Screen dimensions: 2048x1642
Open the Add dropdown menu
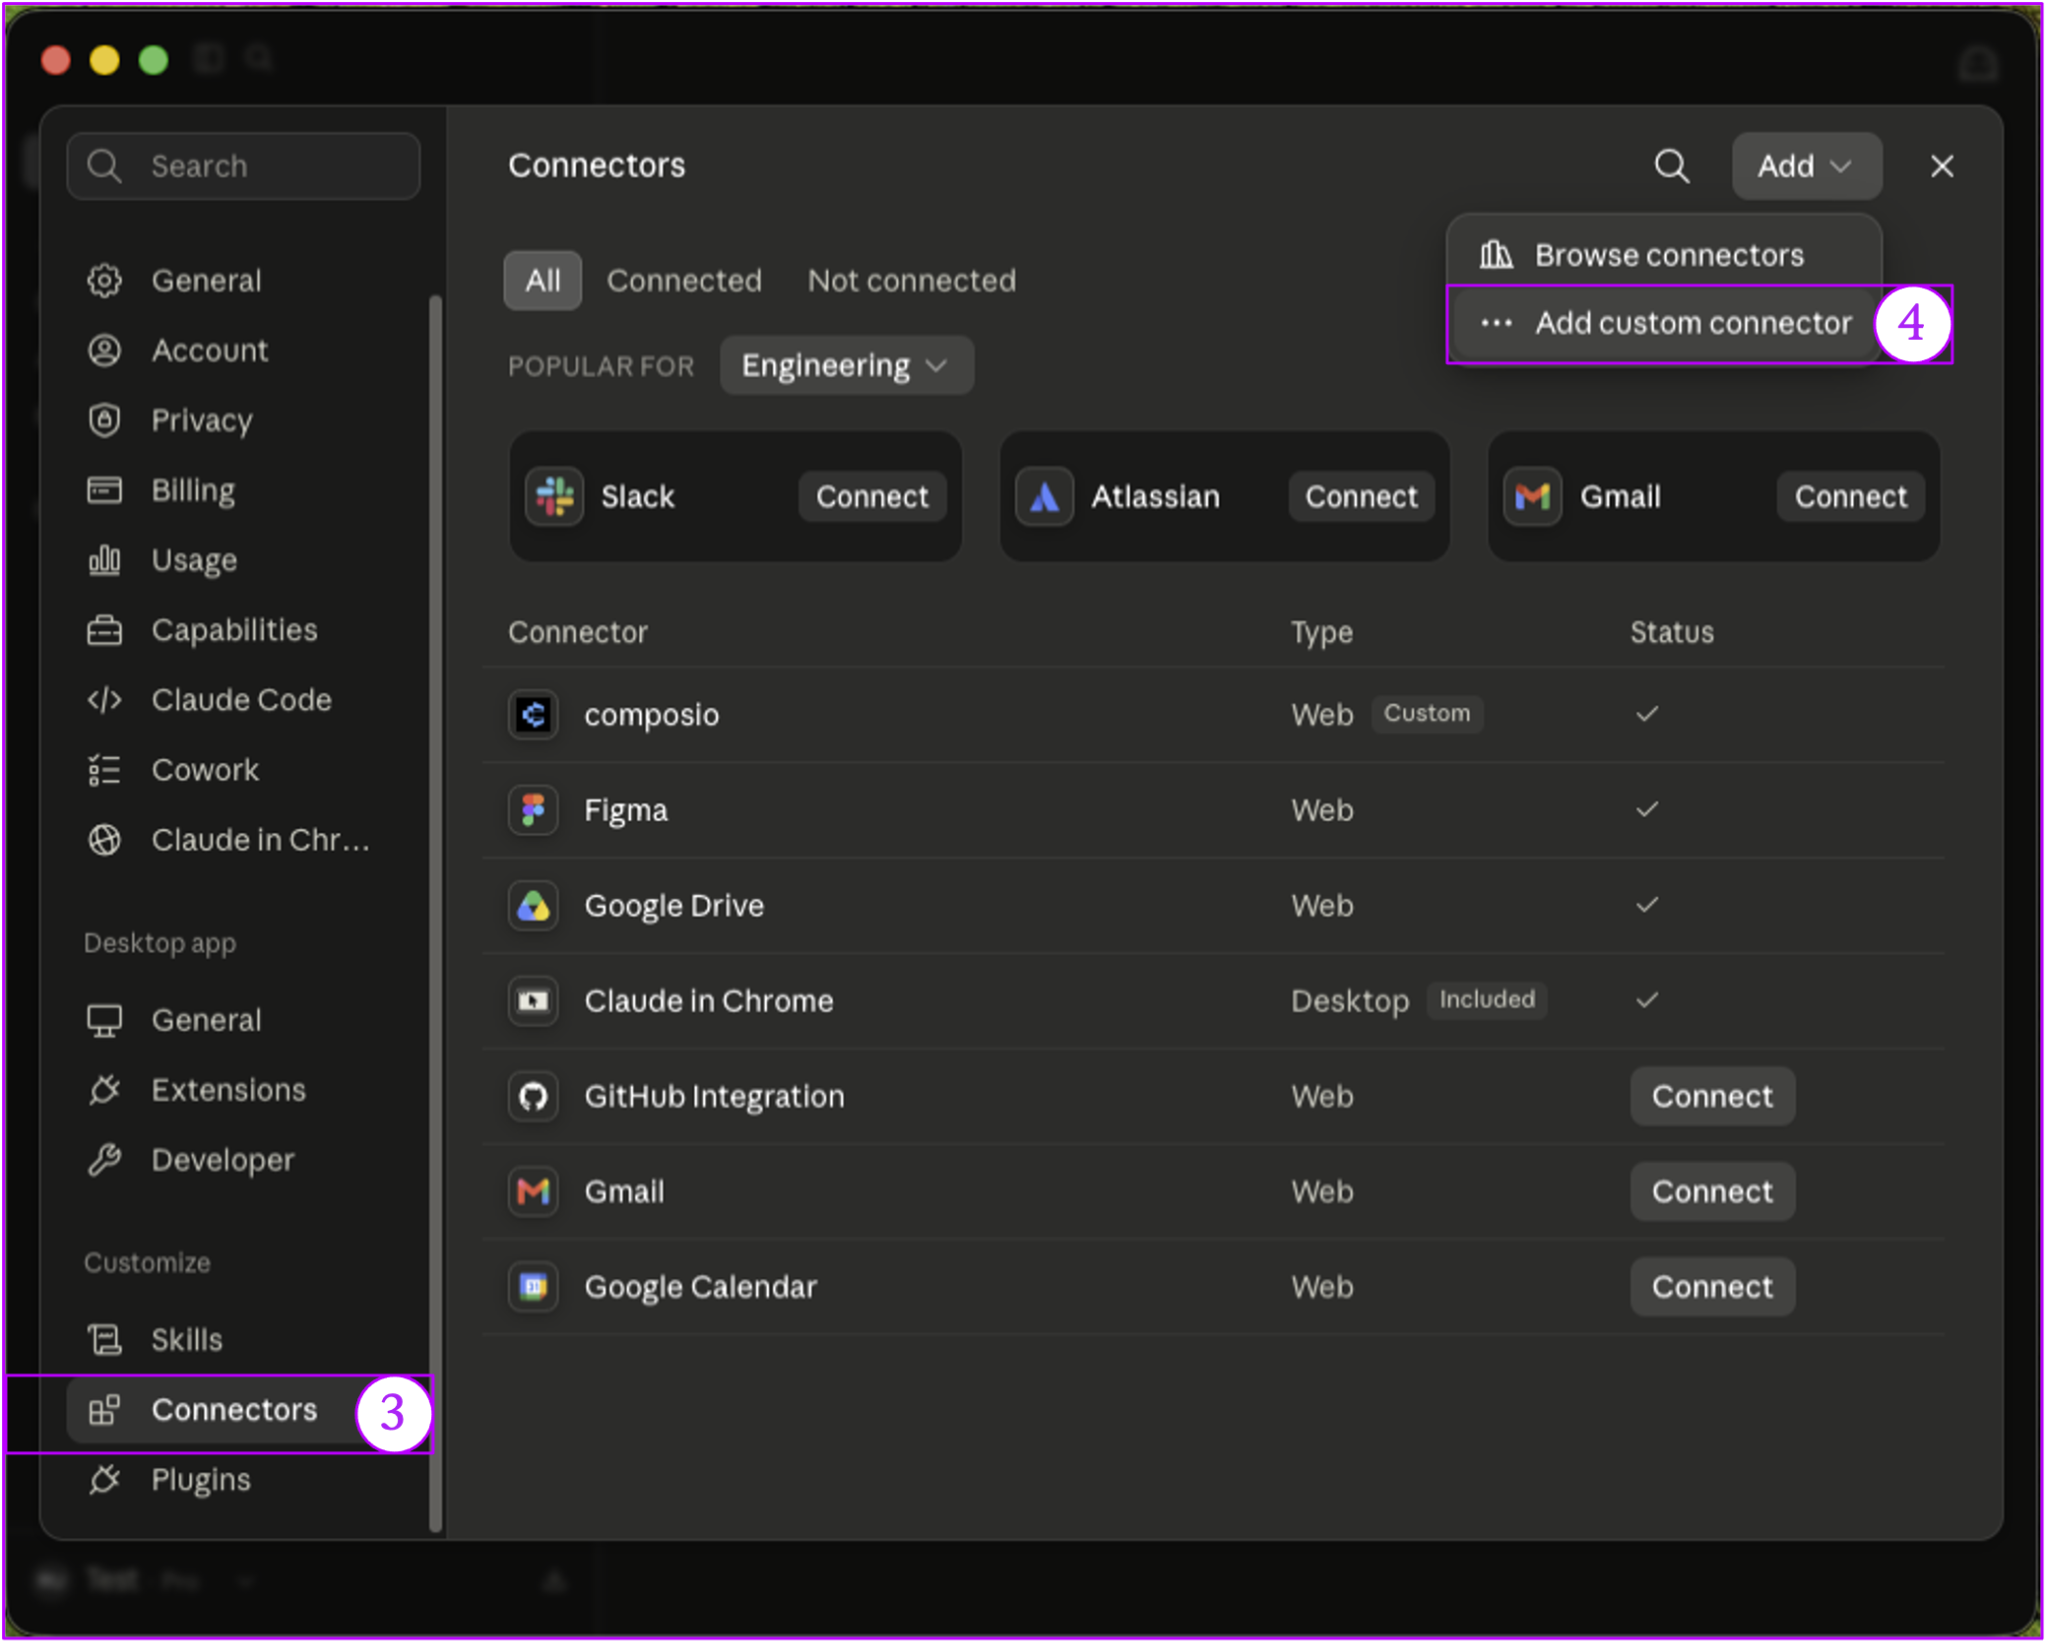pos(1806,166)
